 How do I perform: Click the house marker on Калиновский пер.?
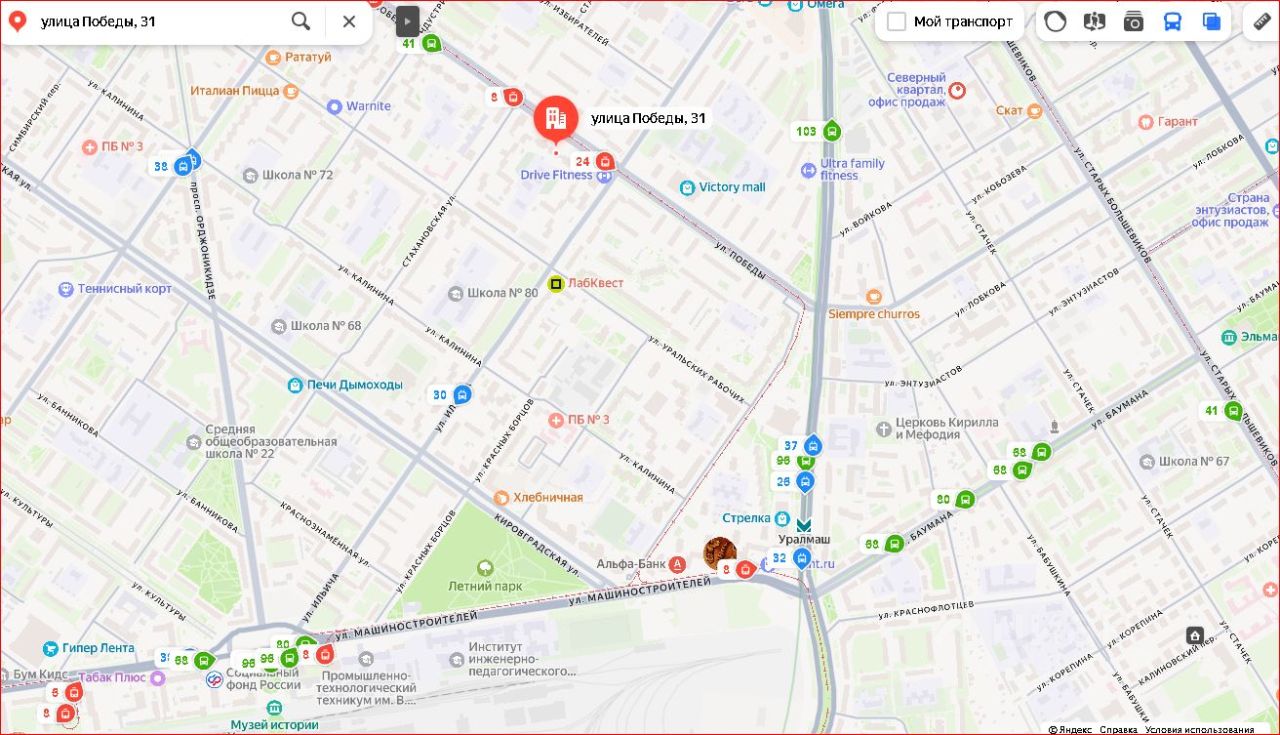(1194, 636)
